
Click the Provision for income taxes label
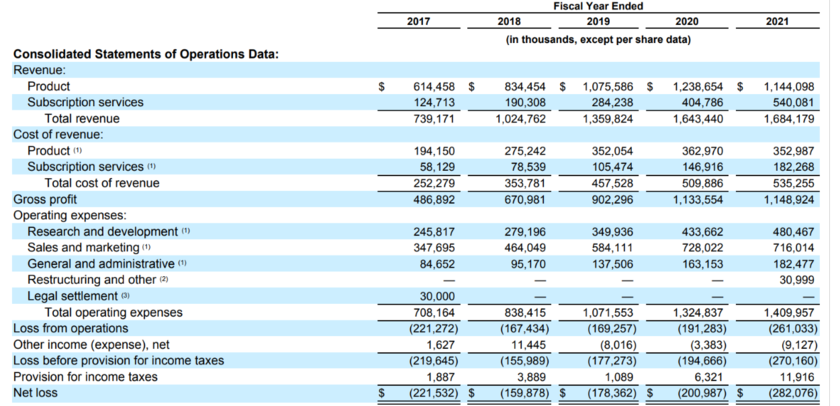[85, 377]
